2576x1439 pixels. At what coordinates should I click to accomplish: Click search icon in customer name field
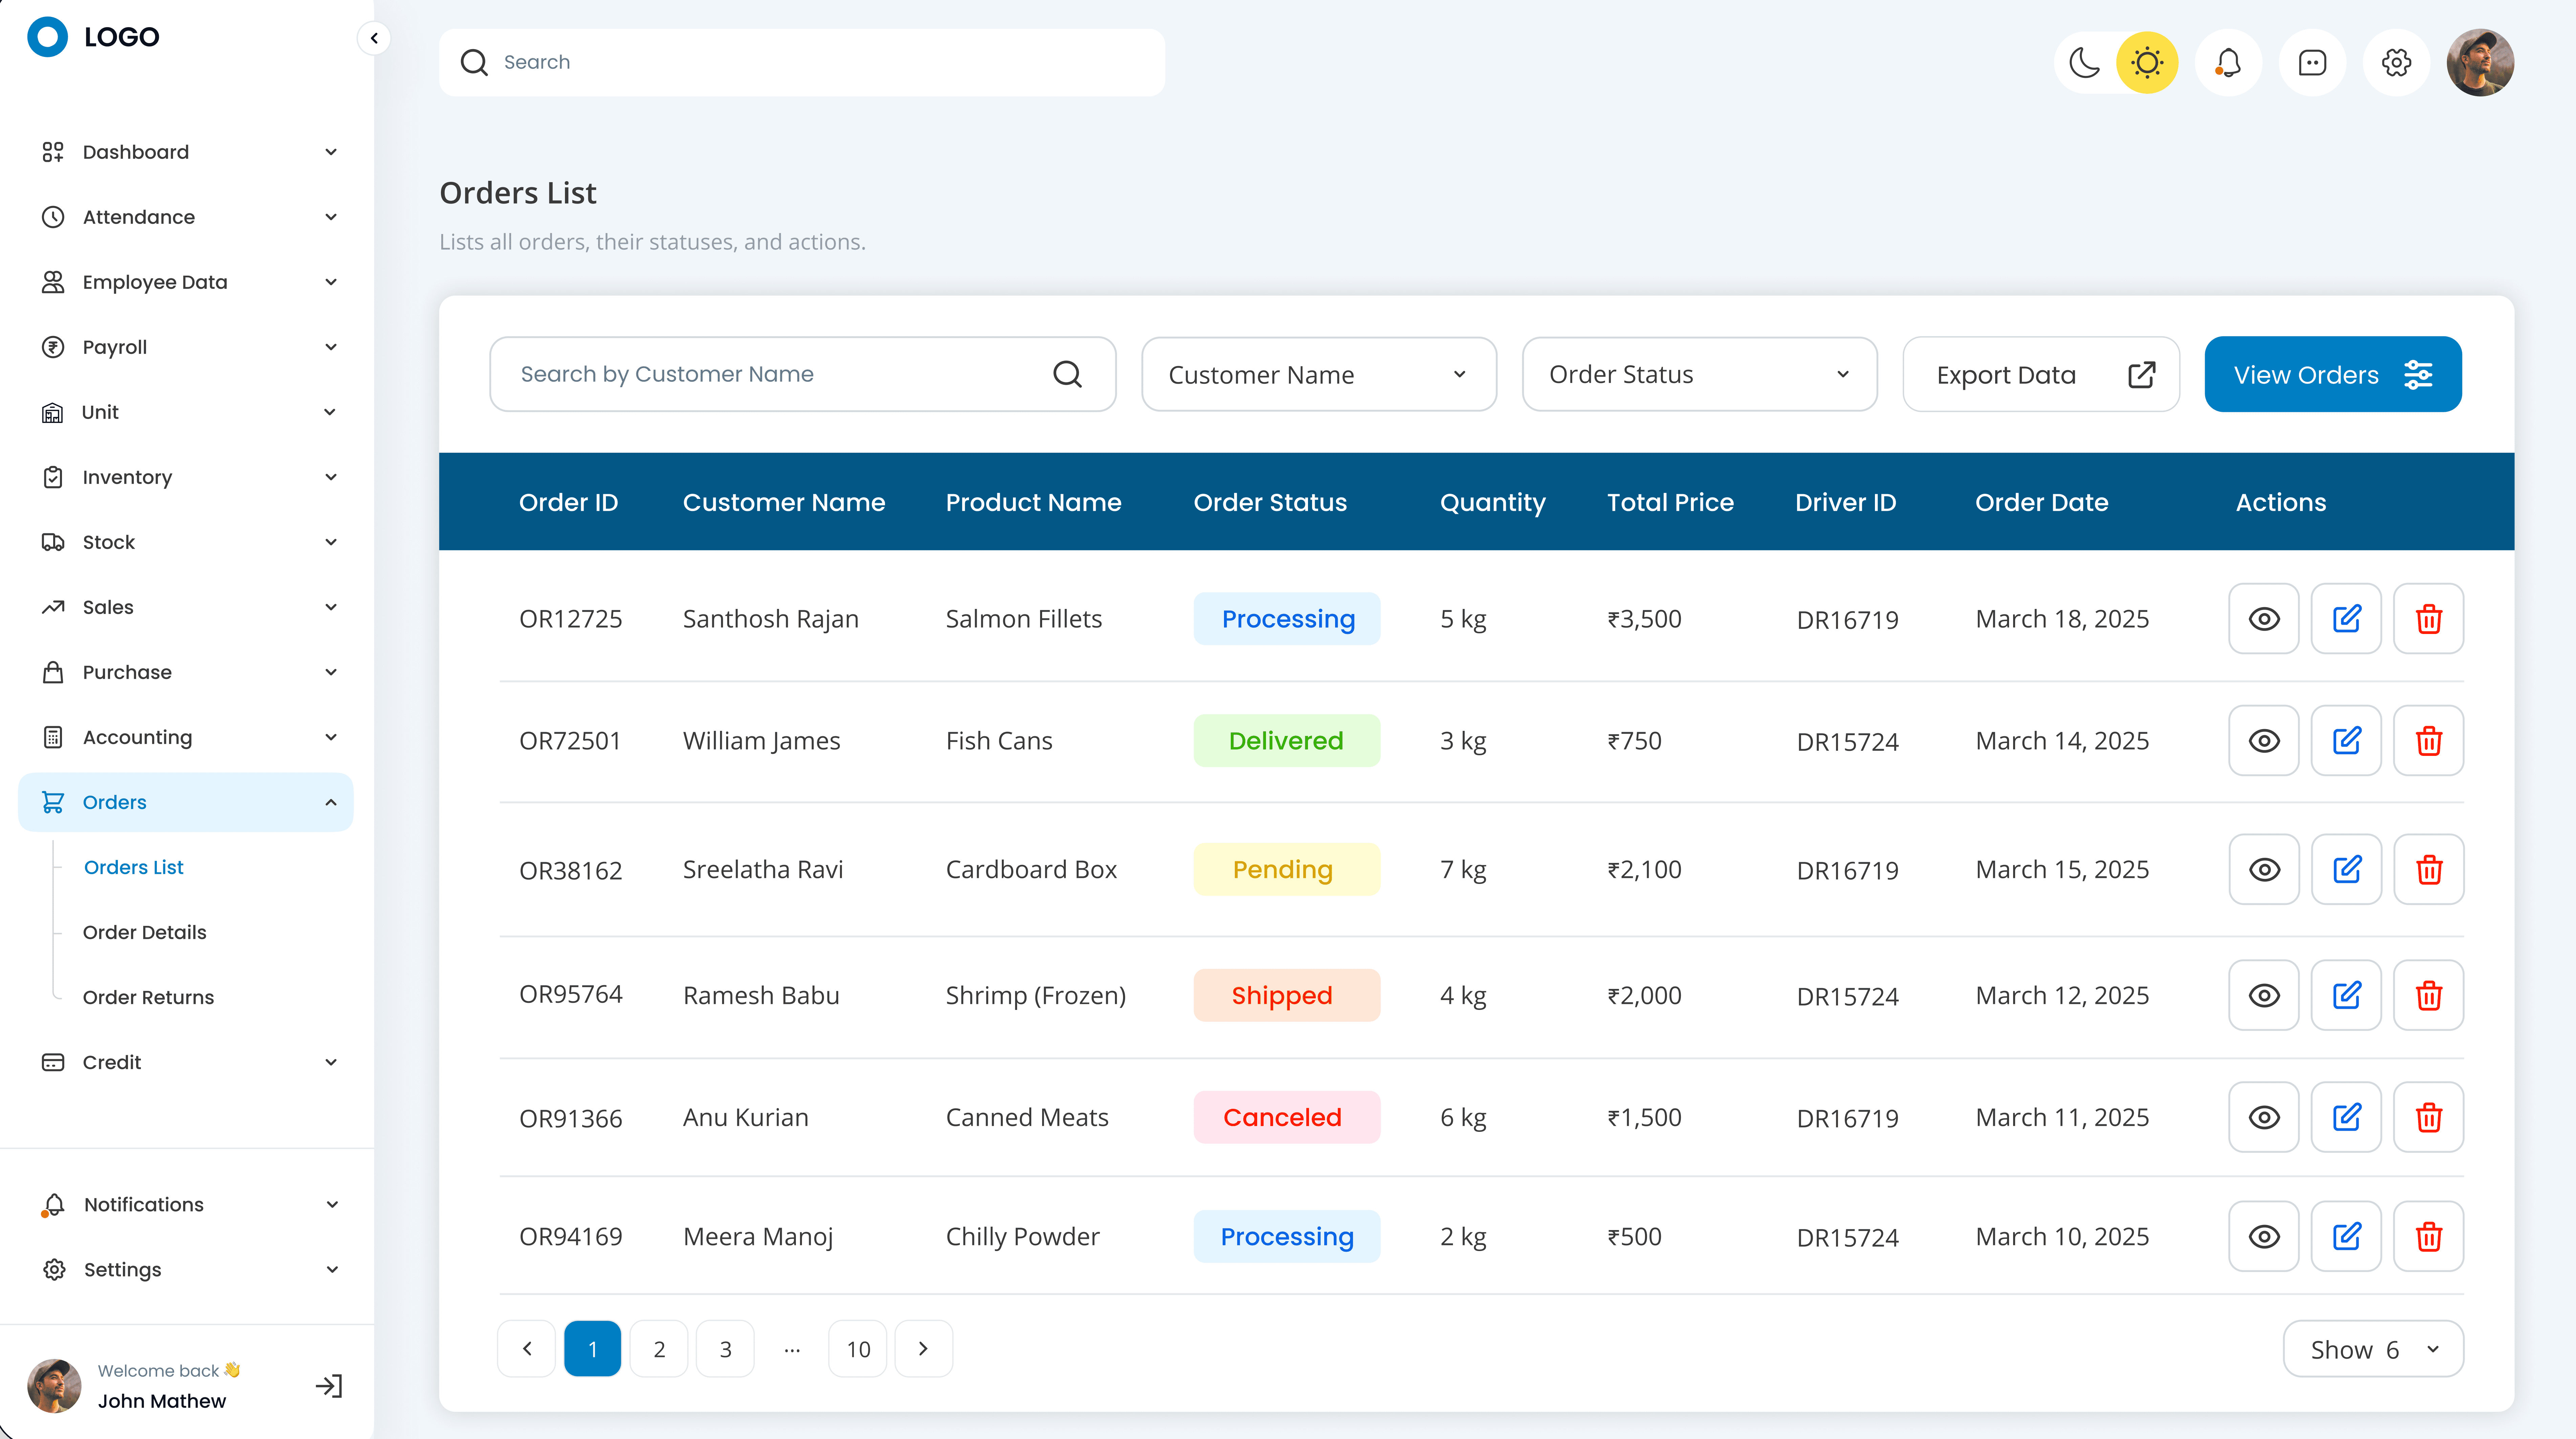tap(1067, 374)
